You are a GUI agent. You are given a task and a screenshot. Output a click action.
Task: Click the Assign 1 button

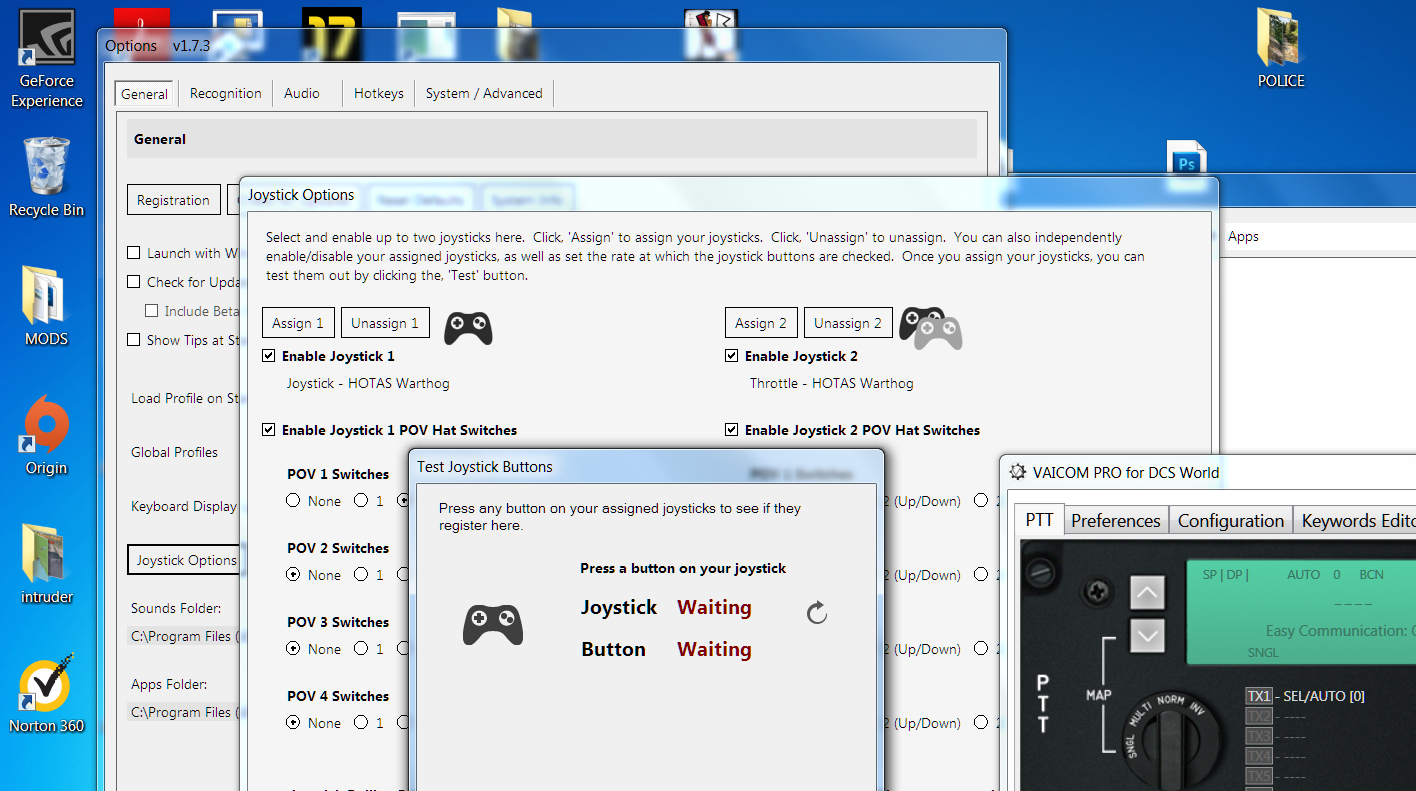click(299, 323)
